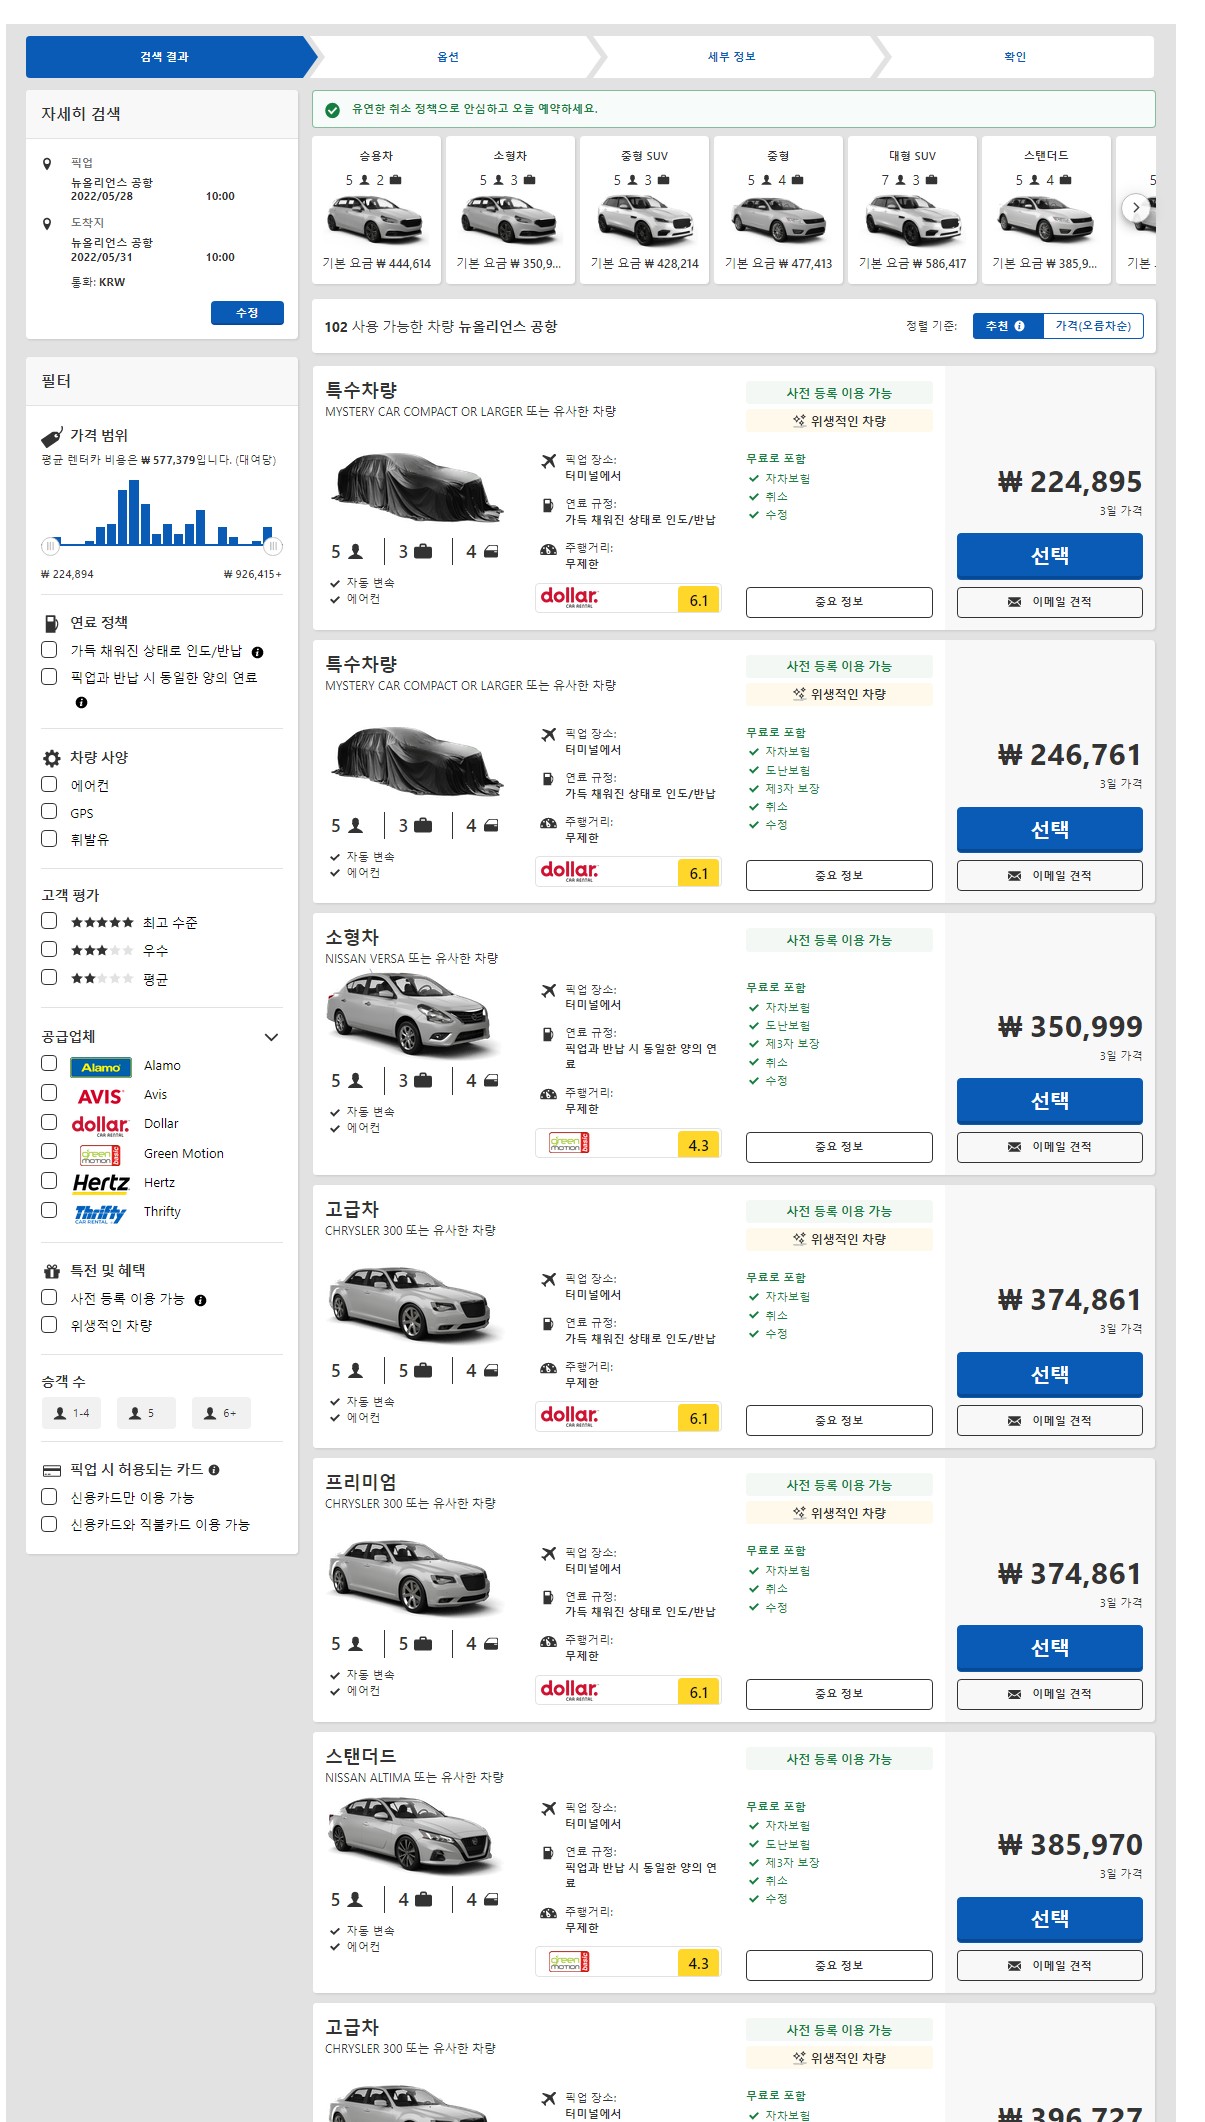Click green check icon in cancellation banner
The image size is (1205, 2122).
pyautogui.click(x=332, y=110)
